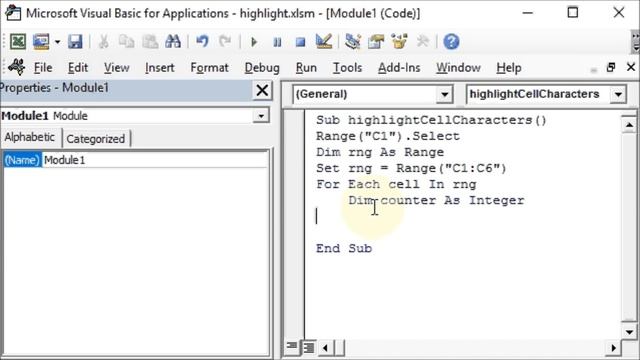The height and width of the screenshot is (360, 640).
Task: Open the Insert menu
Action: (x=160, y=68)
